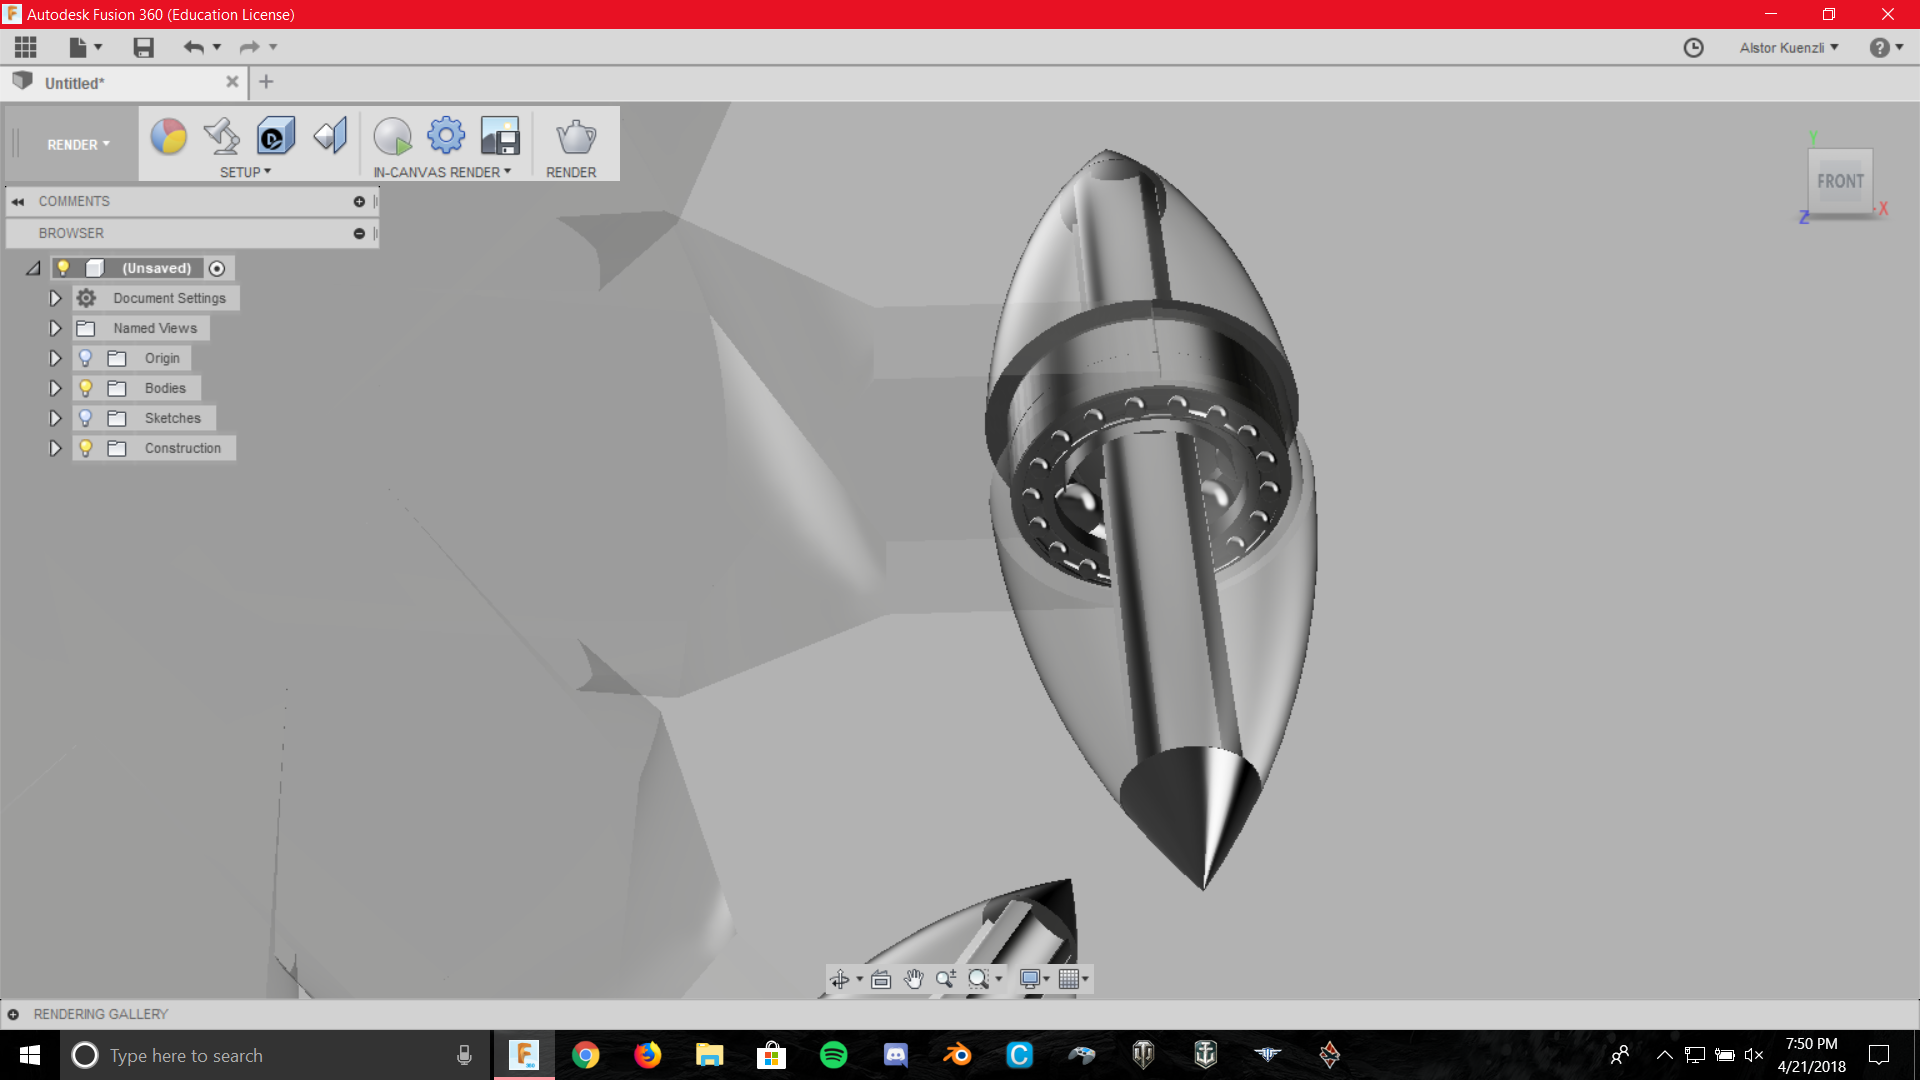Select the Orbit navigation tool
The height and width of the screenshot is (1080, 1920).
[840, 979]
